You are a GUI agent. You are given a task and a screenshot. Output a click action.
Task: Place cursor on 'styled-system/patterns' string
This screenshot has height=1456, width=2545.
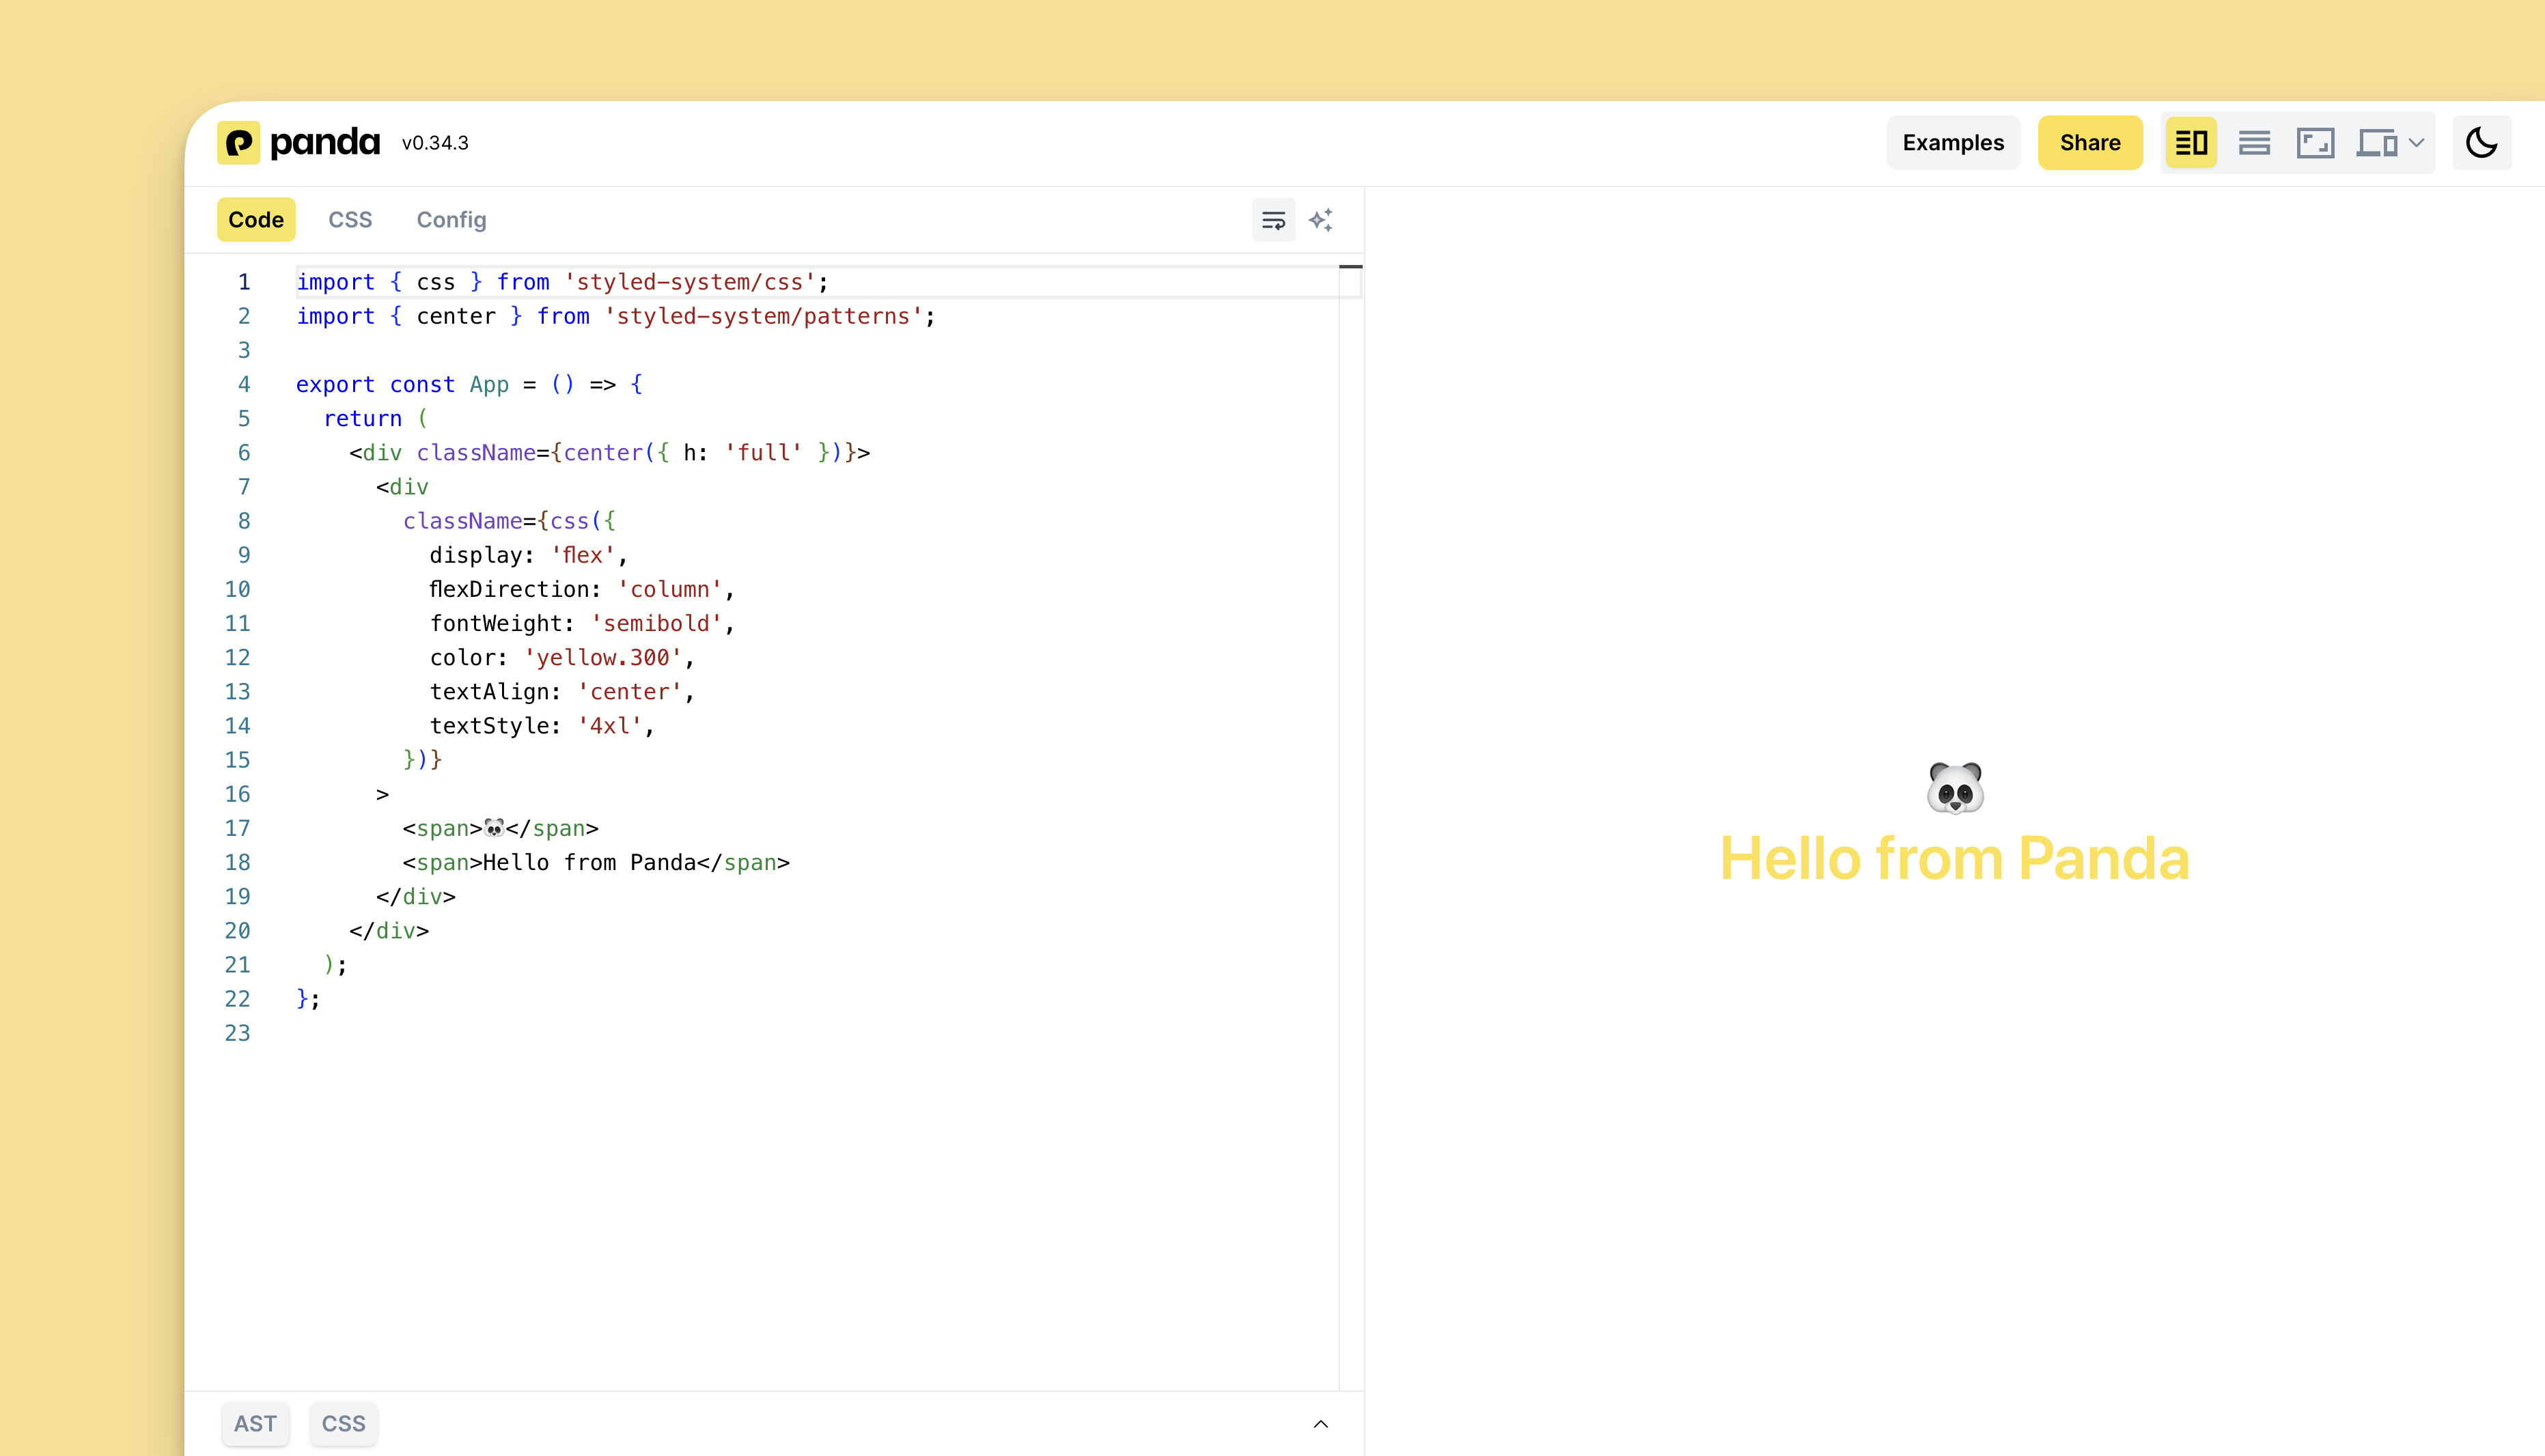pos(763,316)
